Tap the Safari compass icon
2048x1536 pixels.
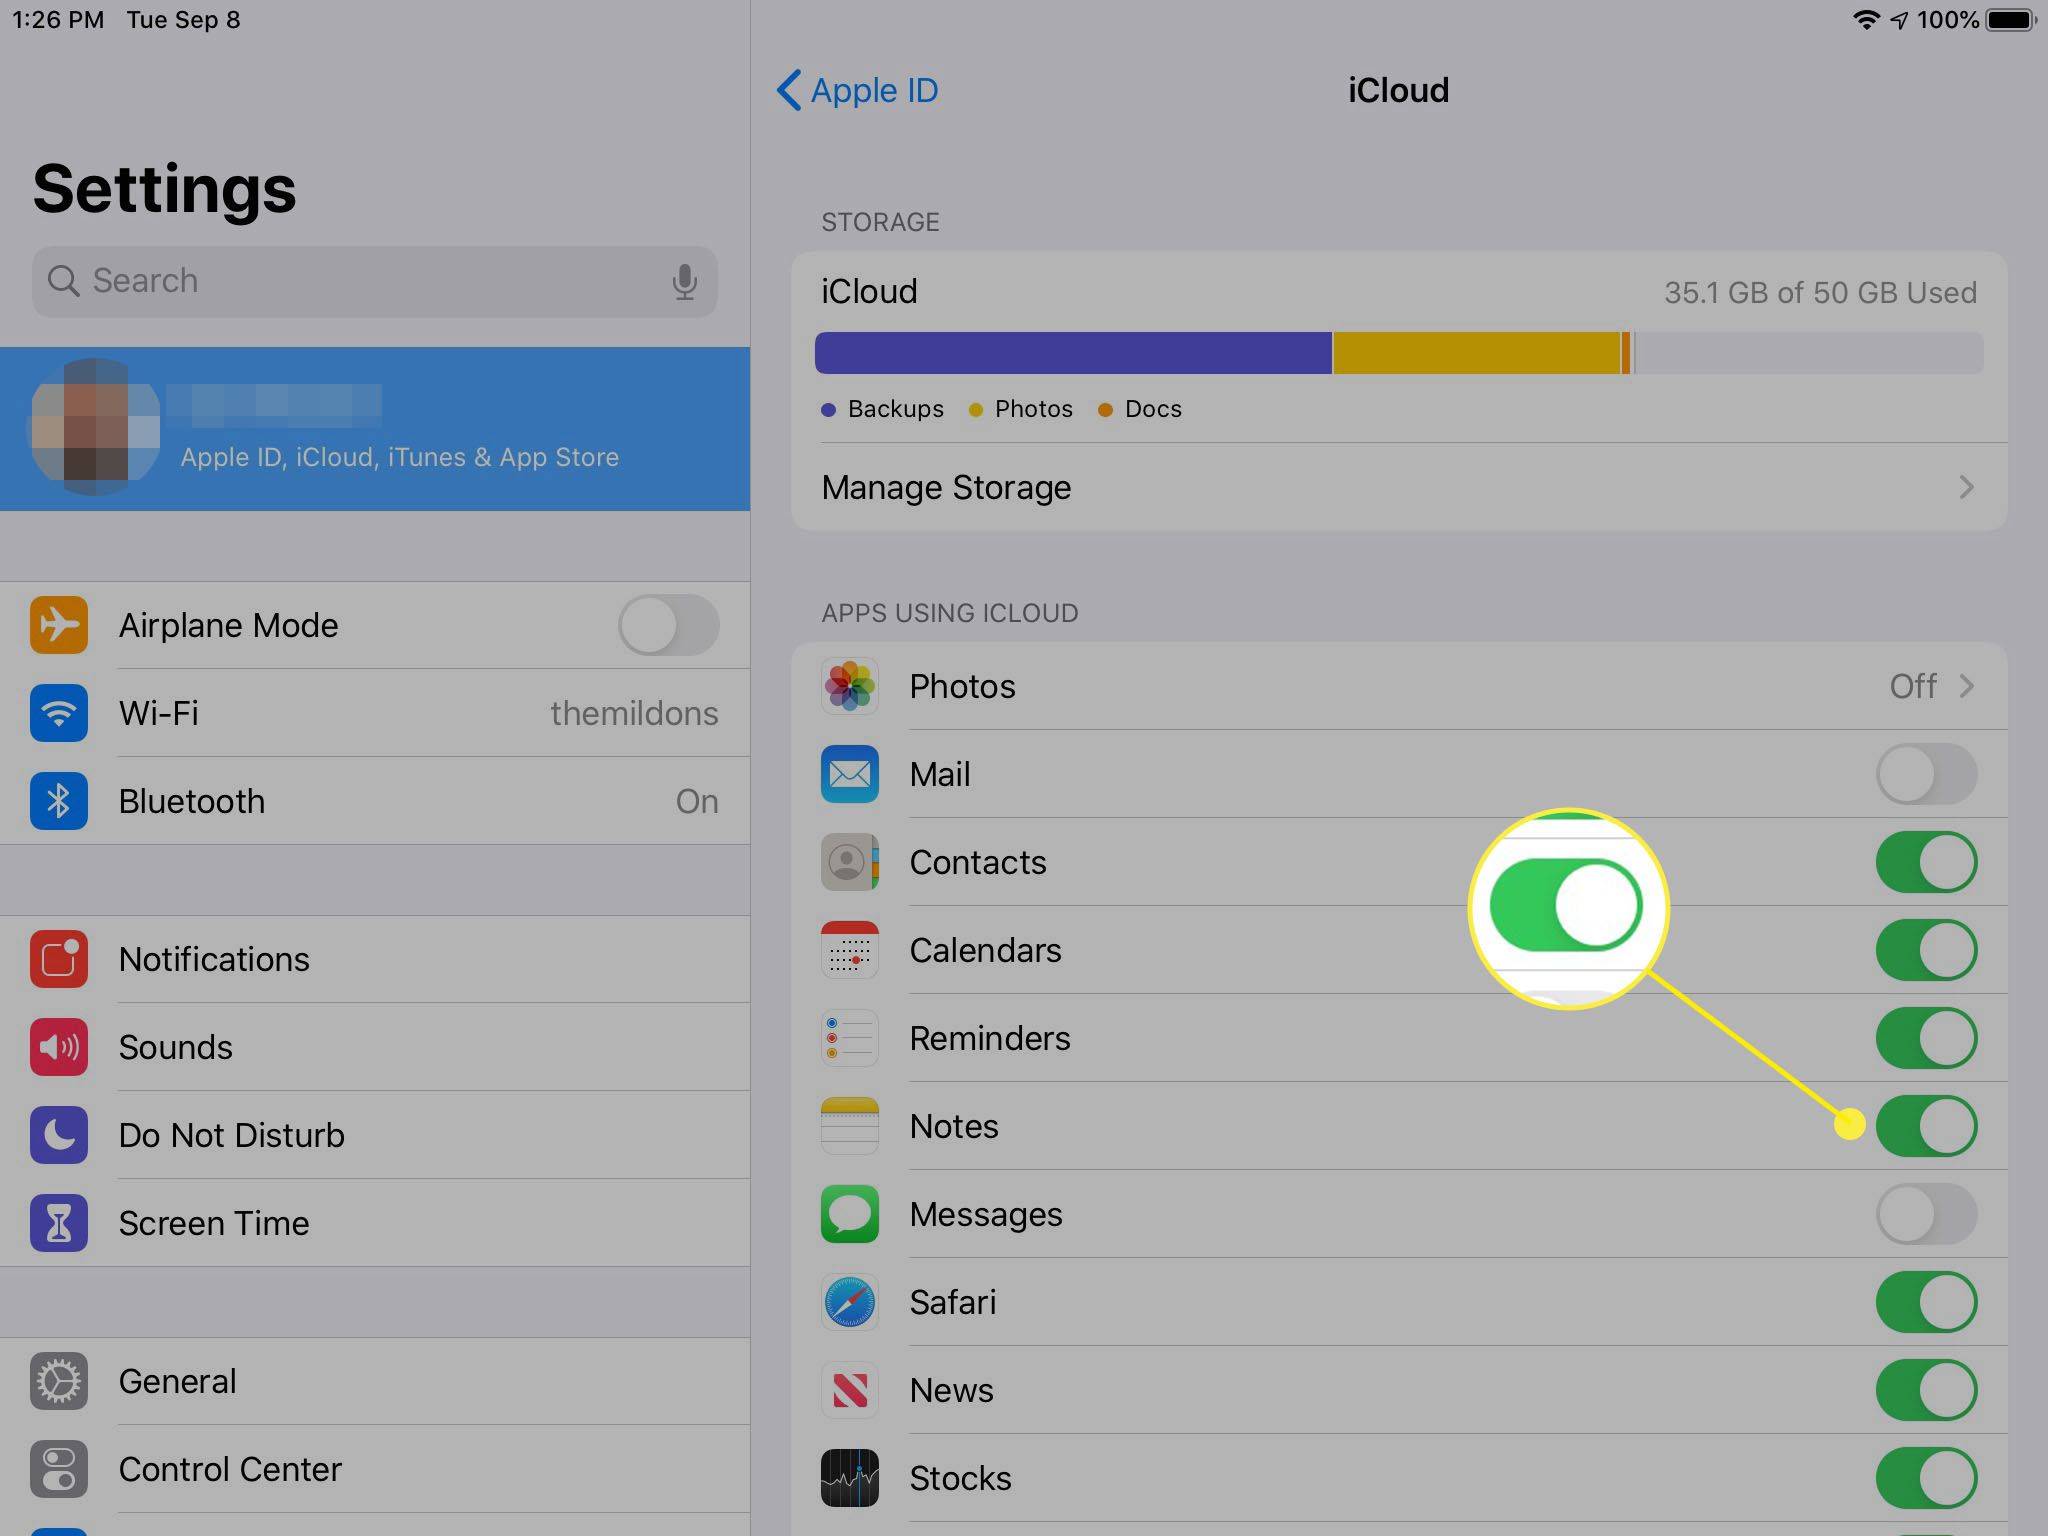point(850,1302)
